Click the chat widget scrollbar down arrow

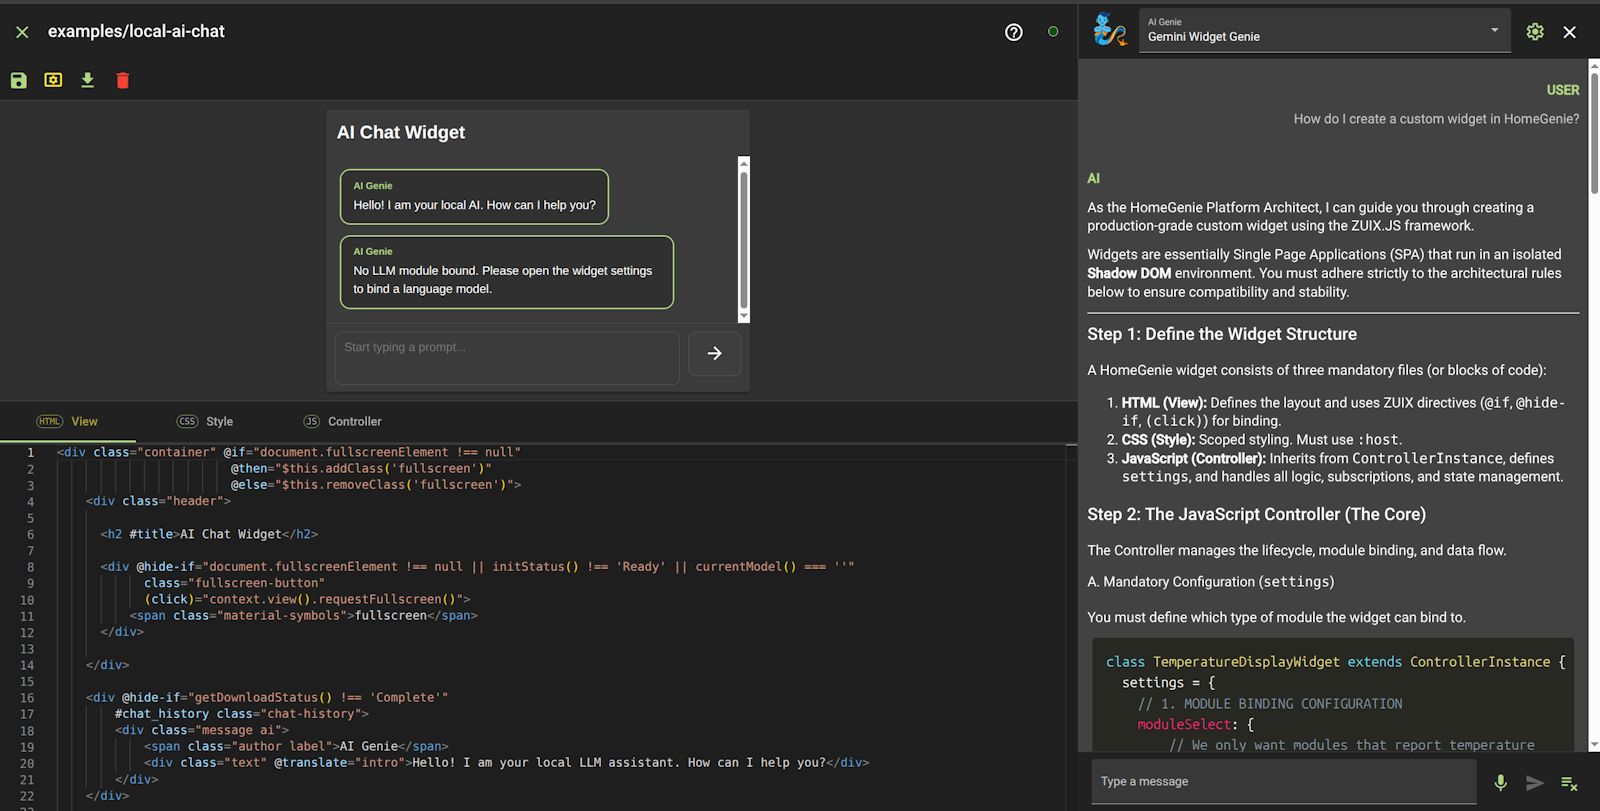point(743,316)
